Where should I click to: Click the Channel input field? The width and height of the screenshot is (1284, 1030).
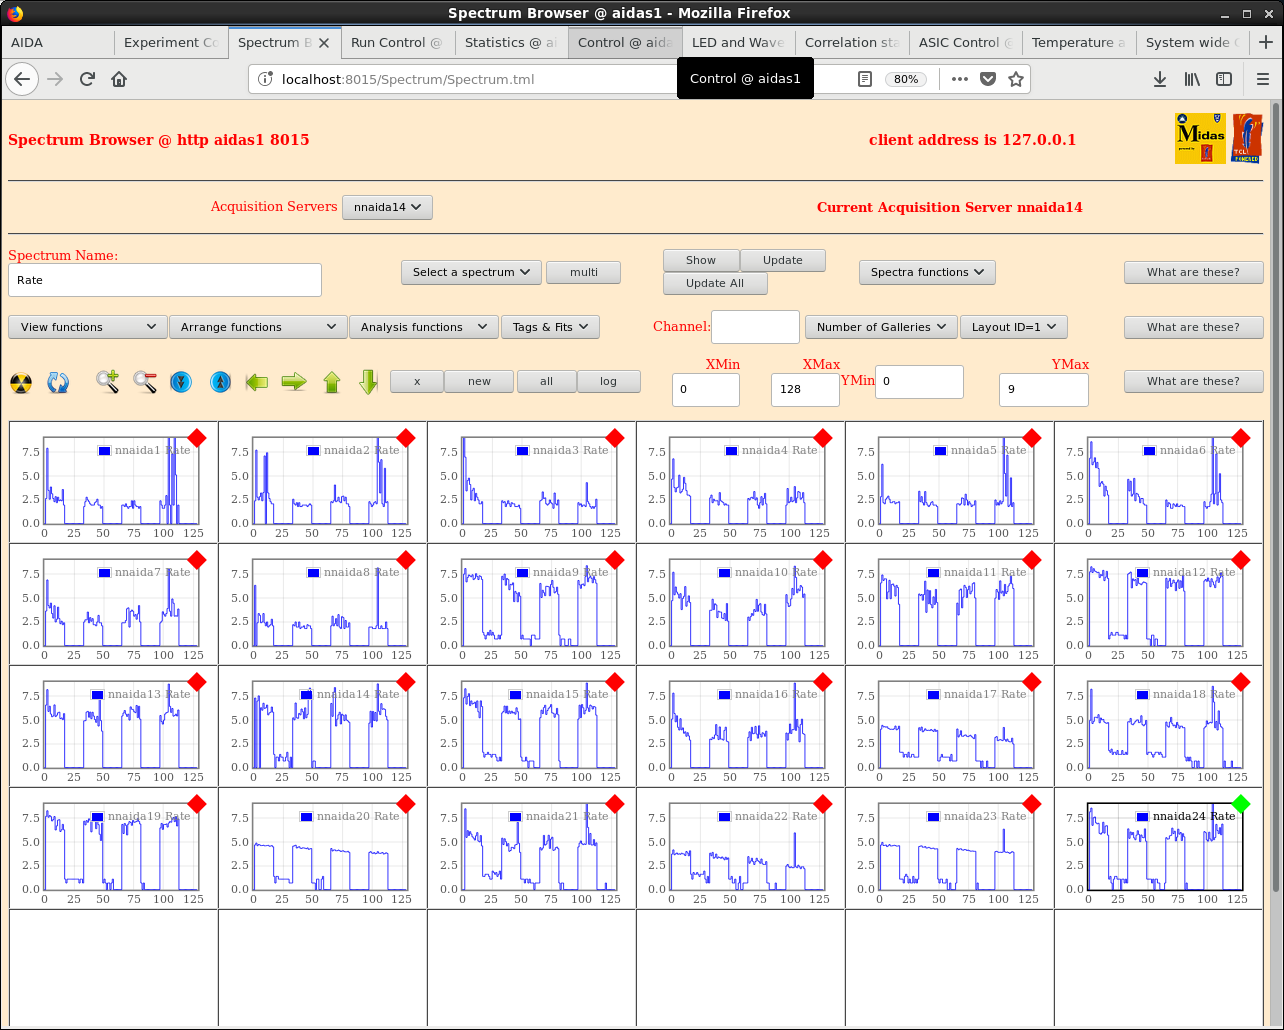tap(755, 327)
